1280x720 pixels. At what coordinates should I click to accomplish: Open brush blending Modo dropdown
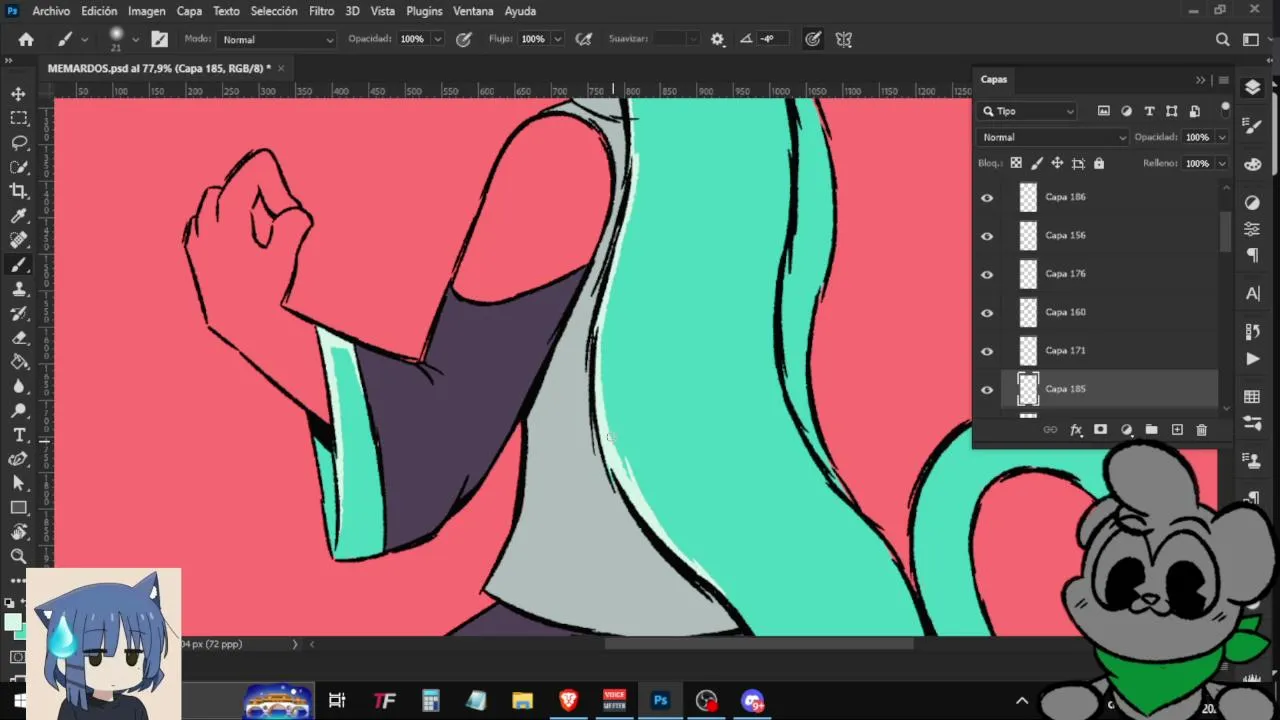(277, 39)
